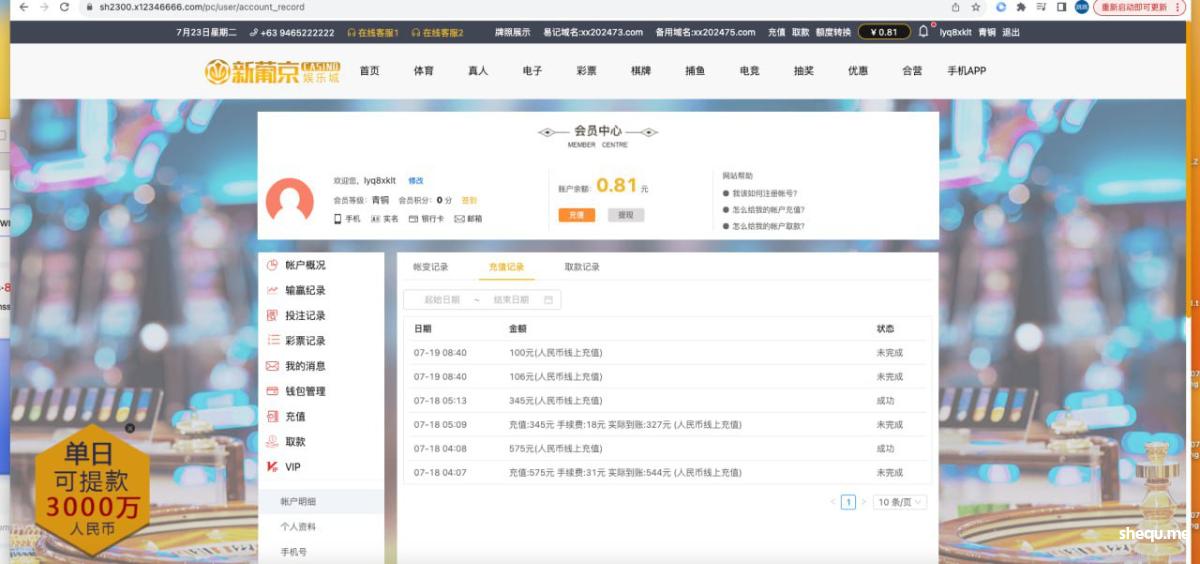
Task: Click the VIP icon in sidebar
Action: pyautogui.click(x=272, y=467)
